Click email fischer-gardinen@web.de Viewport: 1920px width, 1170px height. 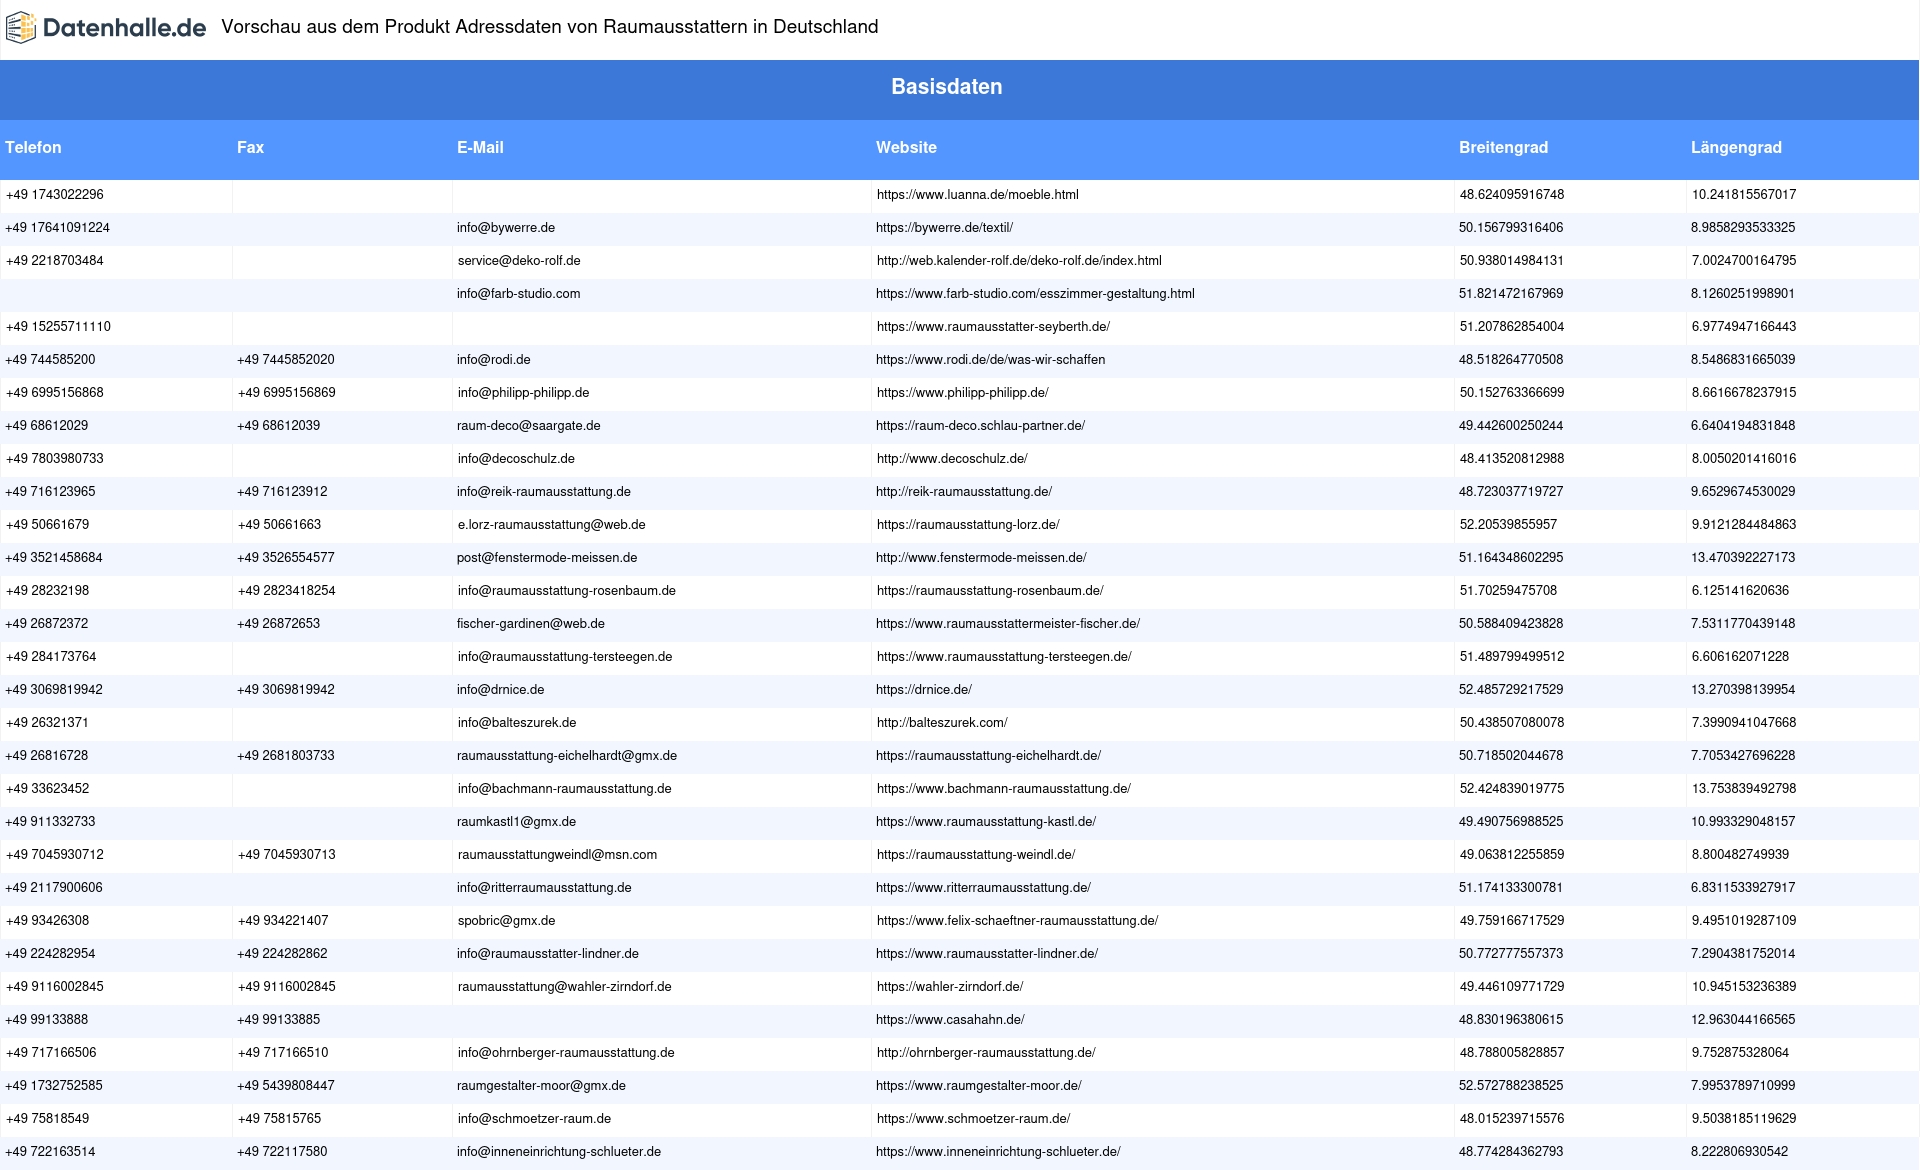[530, 624]
